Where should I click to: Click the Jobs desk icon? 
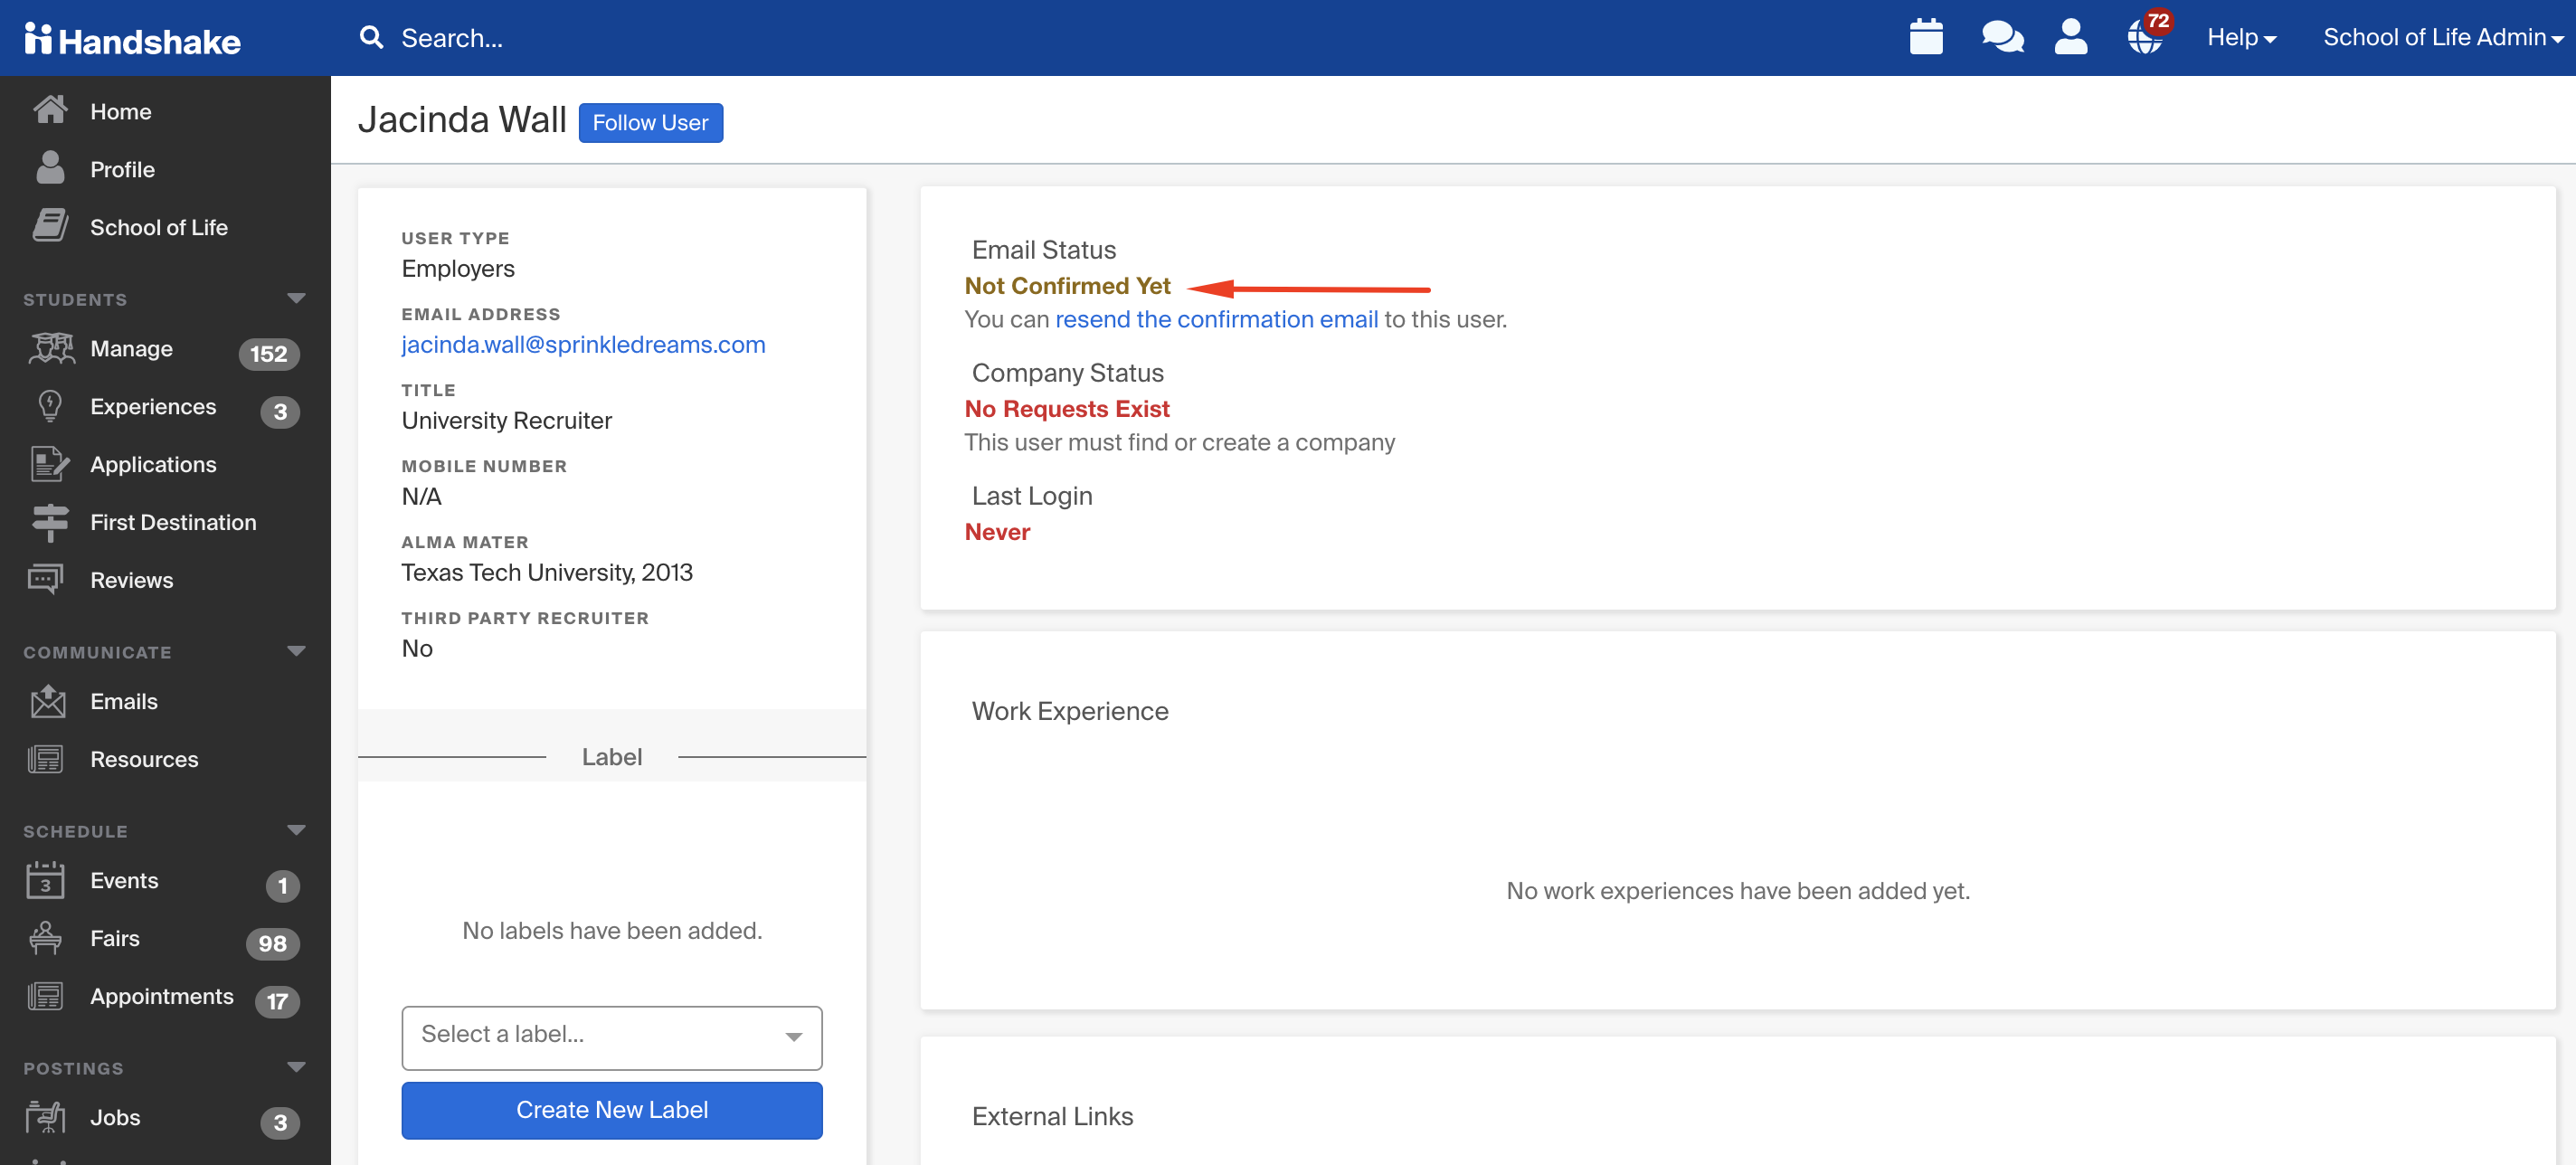pos(45,1117)
